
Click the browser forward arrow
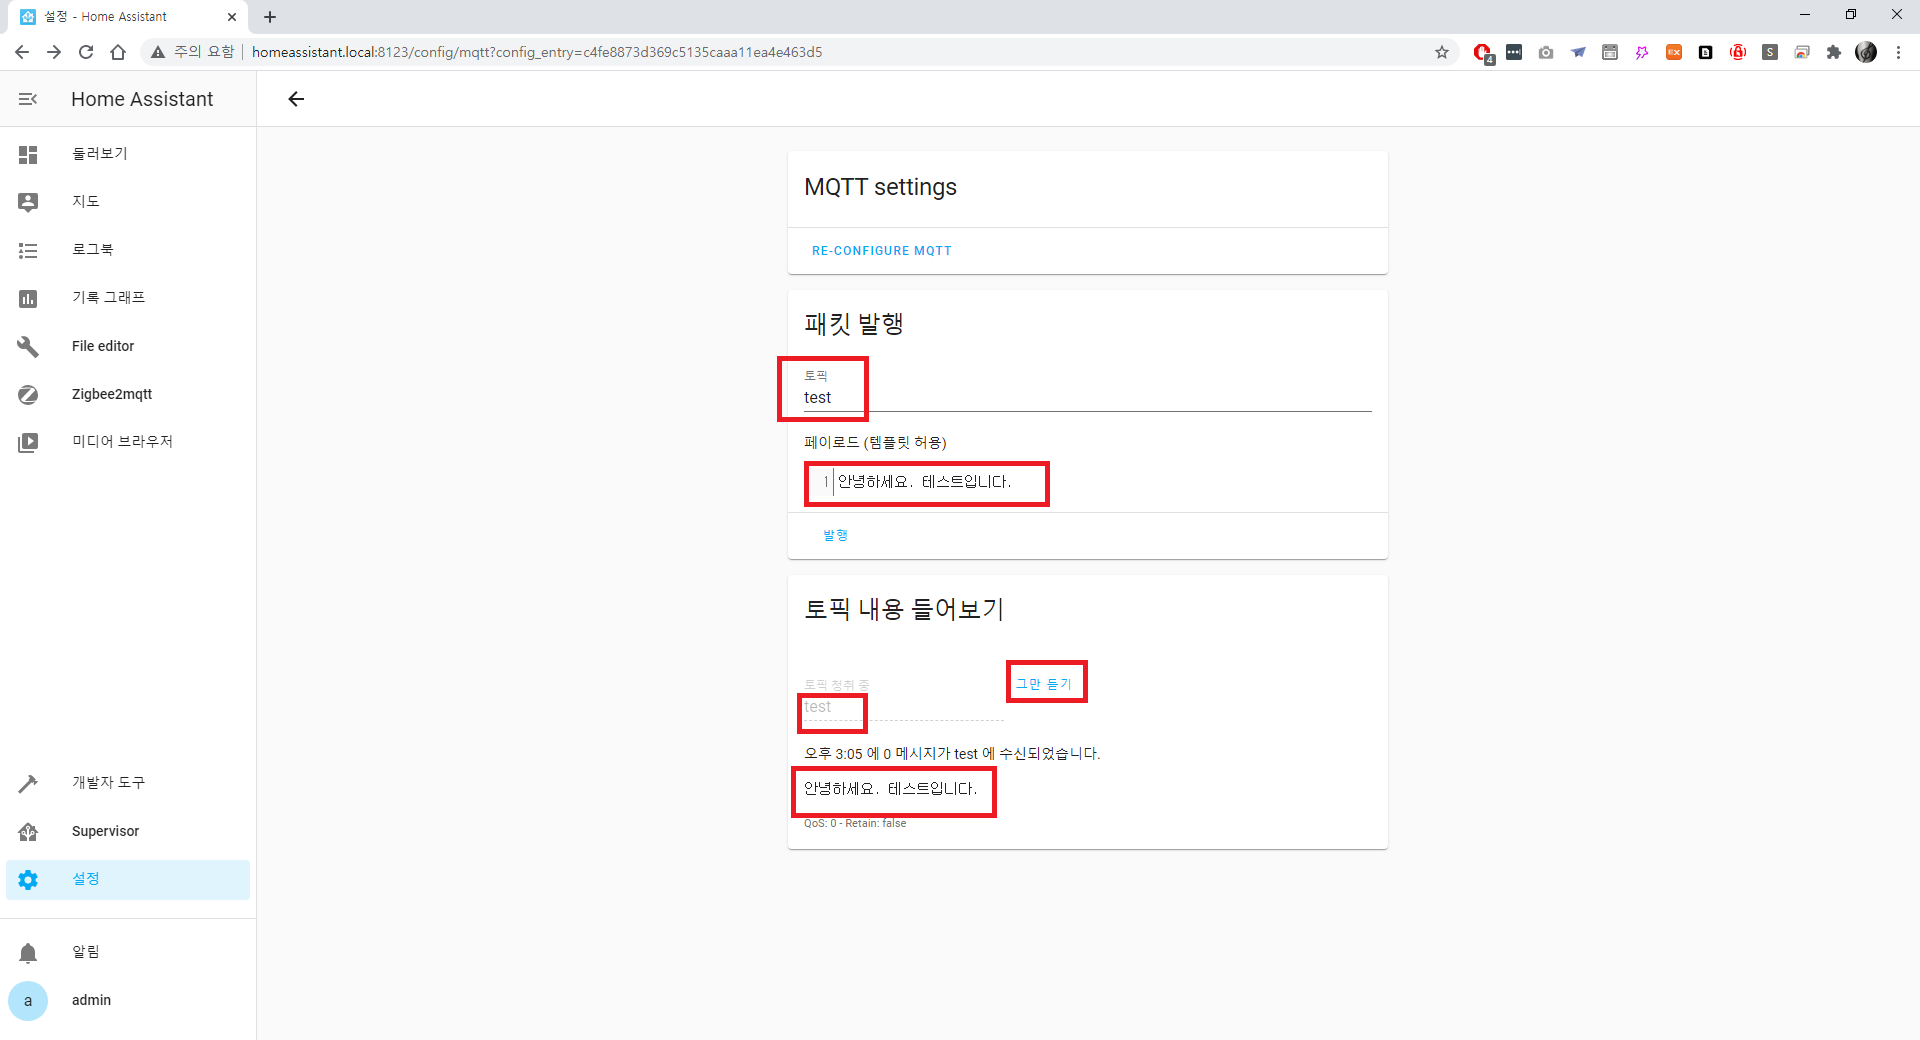click(54, 52)
